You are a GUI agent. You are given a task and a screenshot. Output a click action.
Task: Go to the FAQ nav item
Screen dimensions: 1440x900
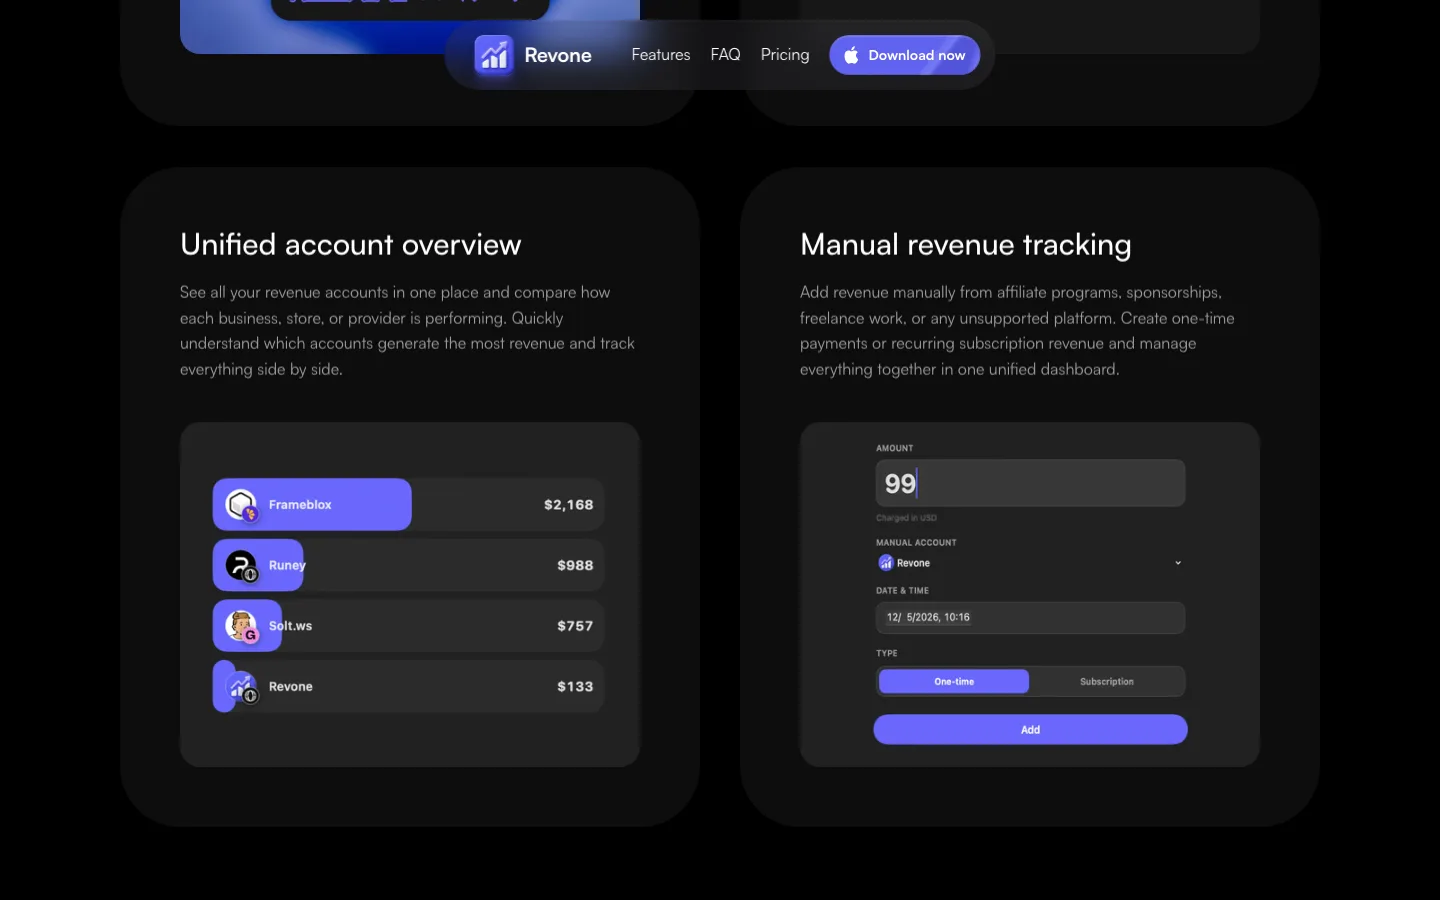point(726,55)
